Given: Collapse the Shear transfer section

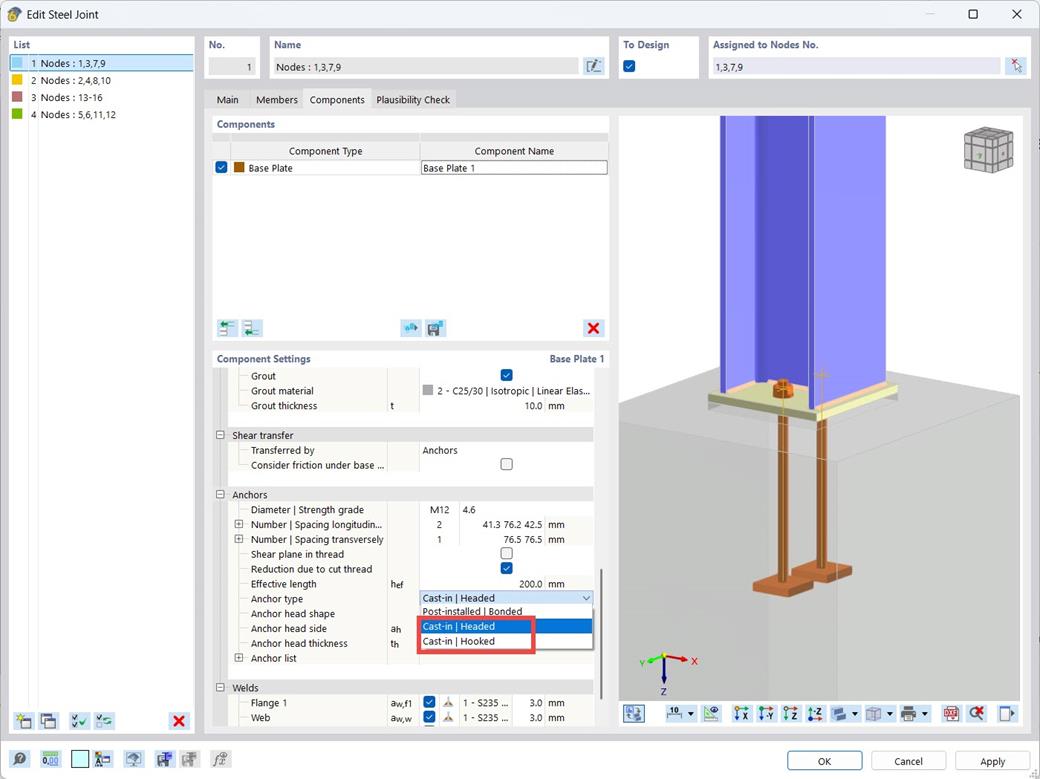Looking at the screenshot, I should click(x=220, y=435).
